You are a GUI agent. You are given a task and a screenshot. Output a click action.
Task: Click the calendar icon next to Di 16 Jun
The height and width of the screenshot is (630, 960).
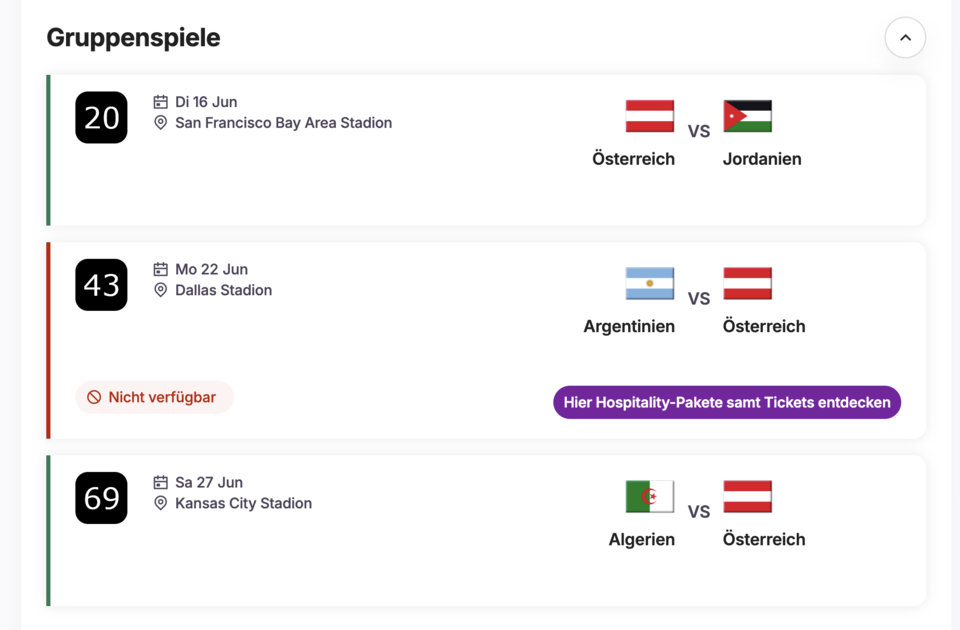tap(162, 101)
